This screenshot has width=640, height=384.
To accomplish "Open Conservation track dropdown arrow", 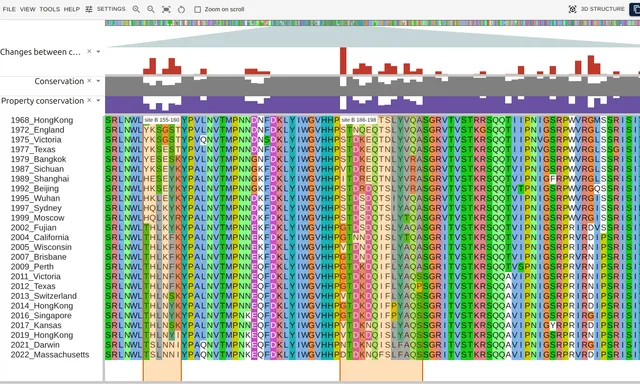I will pos(98,81).
